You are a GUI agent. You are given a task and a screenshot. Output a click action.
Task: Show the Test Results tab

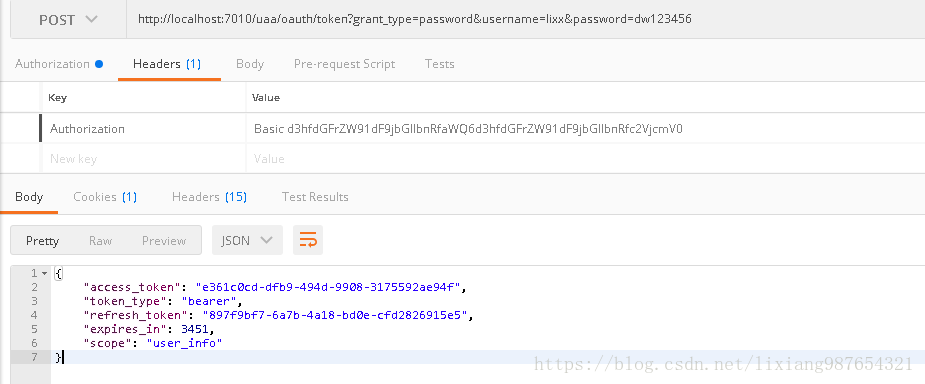coord(315,197)
